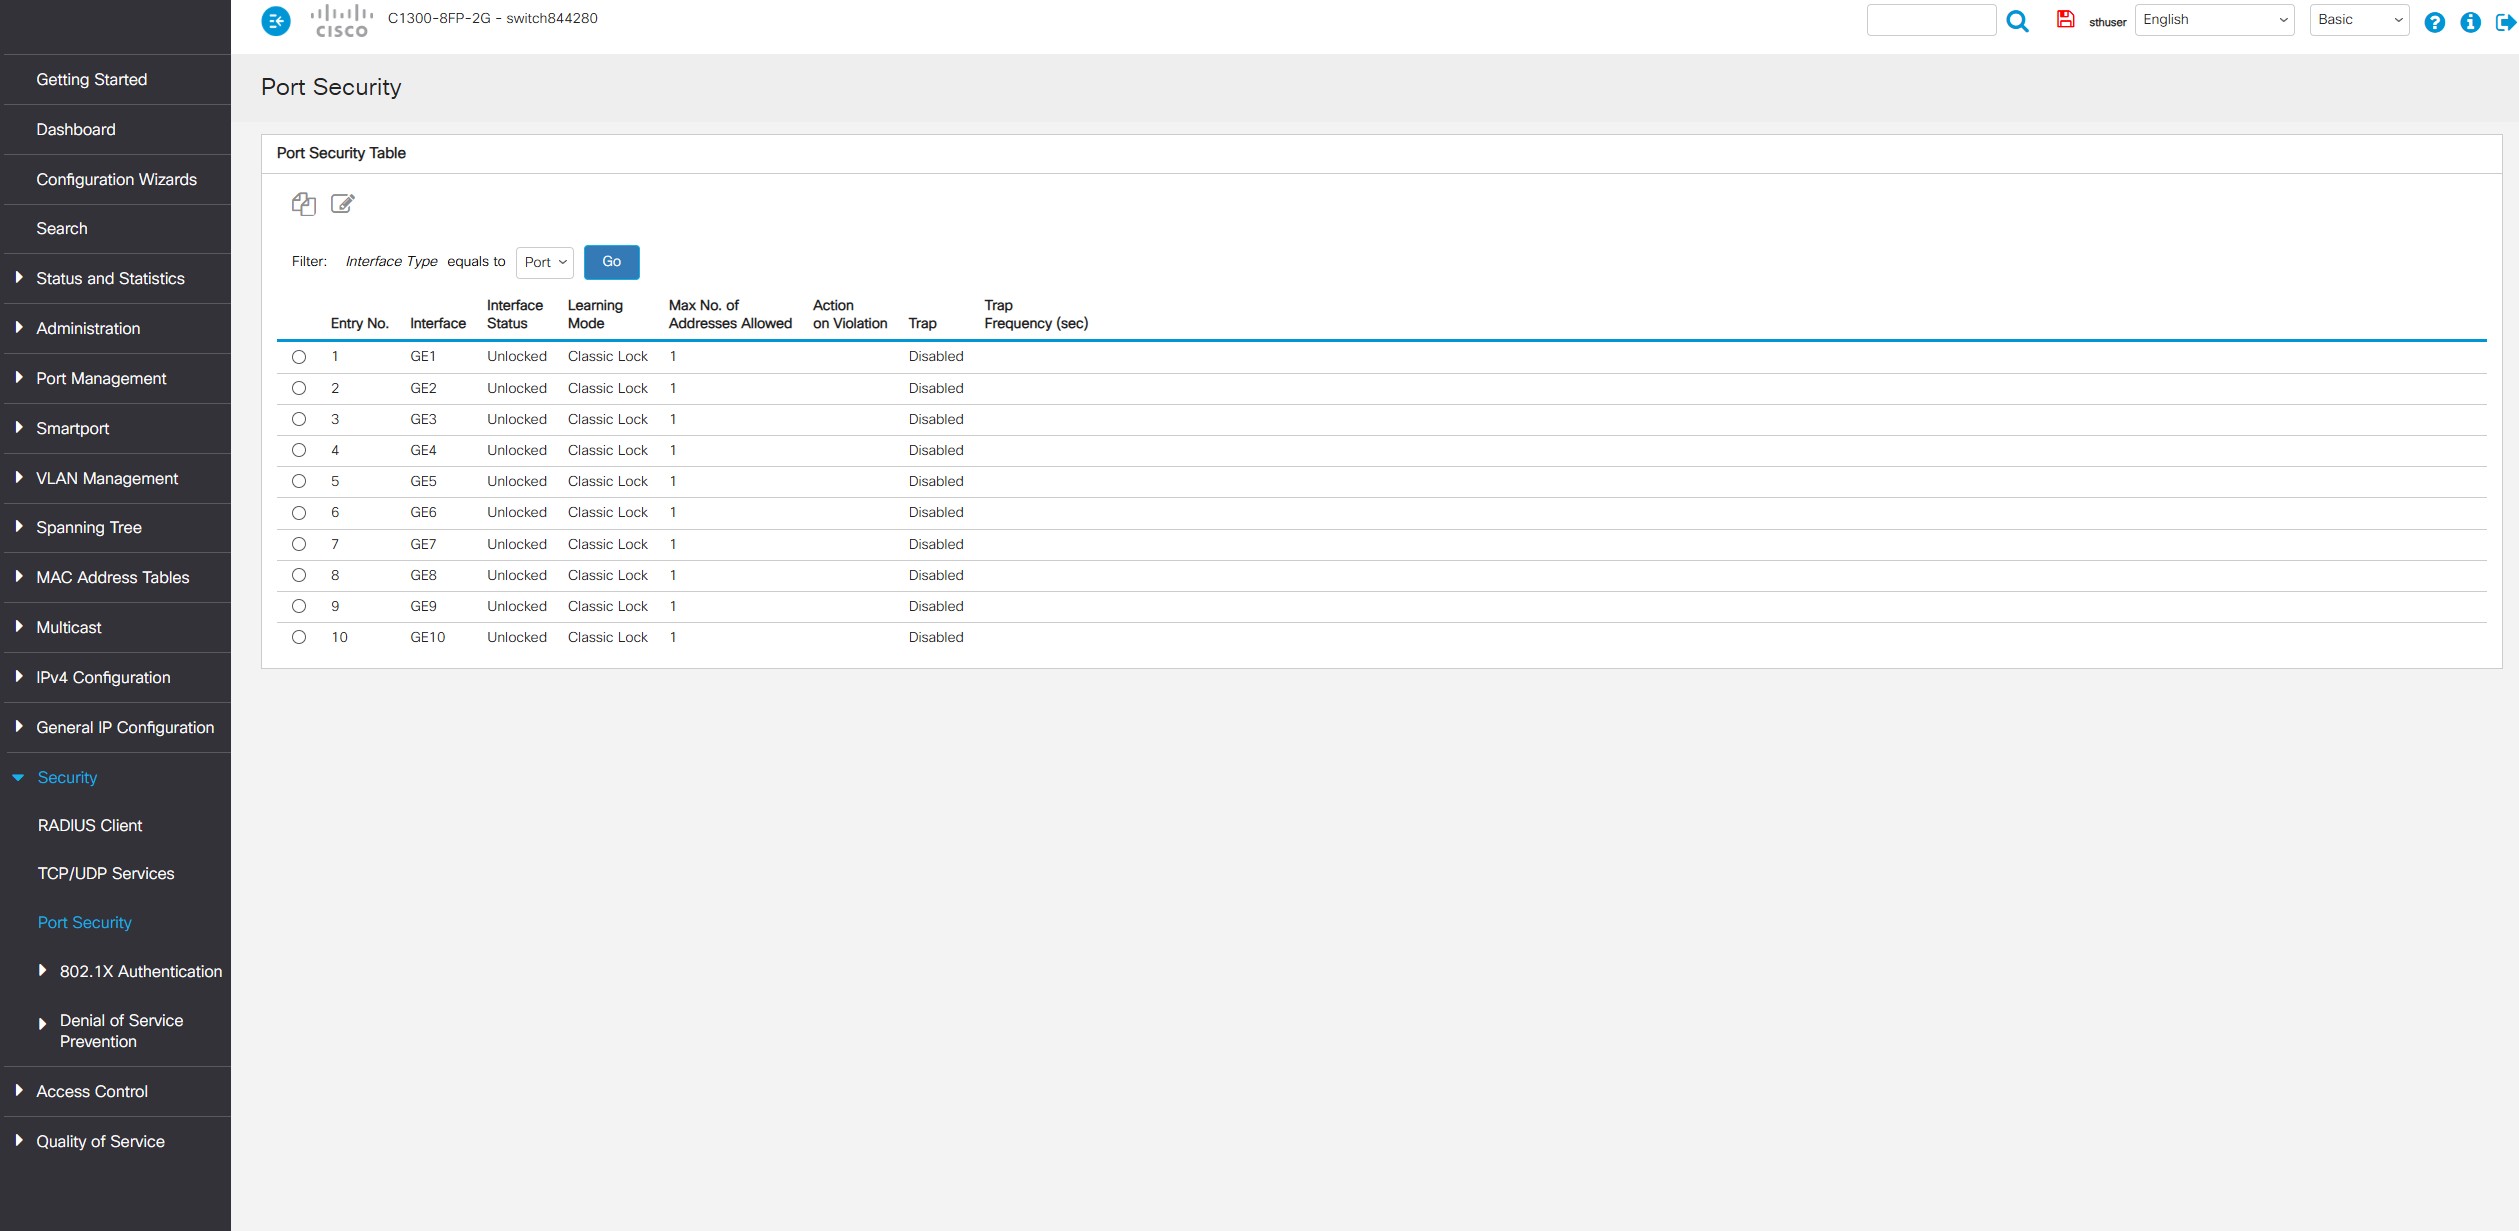Expand the VLAN Management menu
The image size is (2519, 1231).
(x=107, y=478)
